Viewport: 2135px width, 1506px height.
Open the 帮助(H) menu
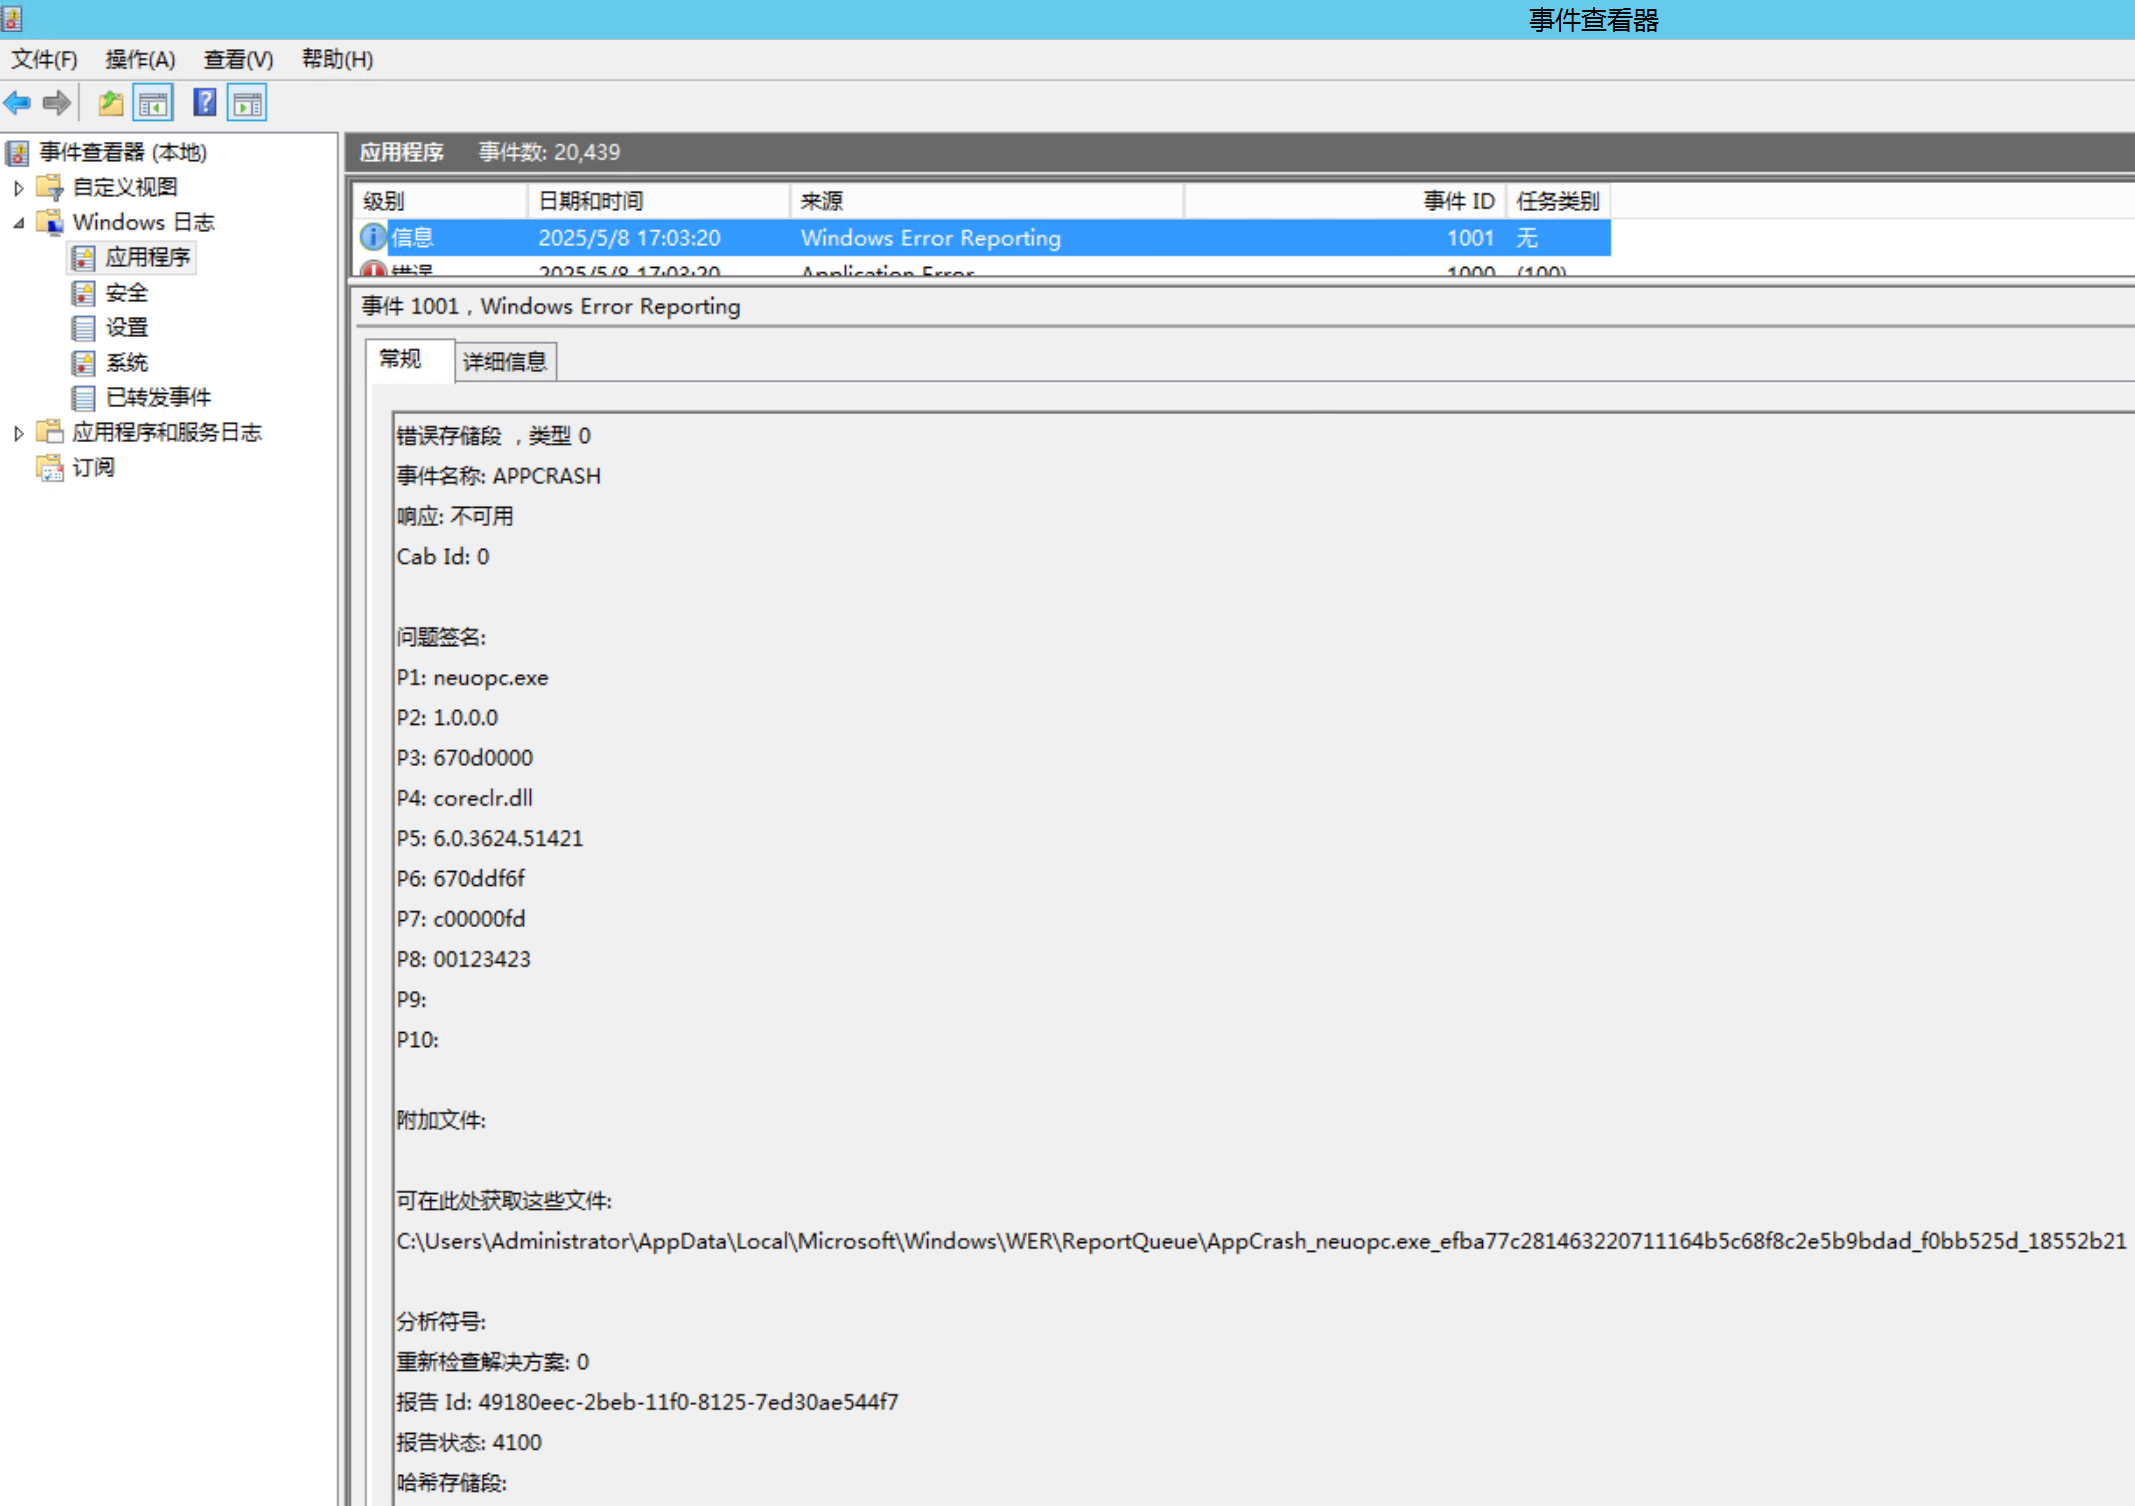tap(337, 60)
